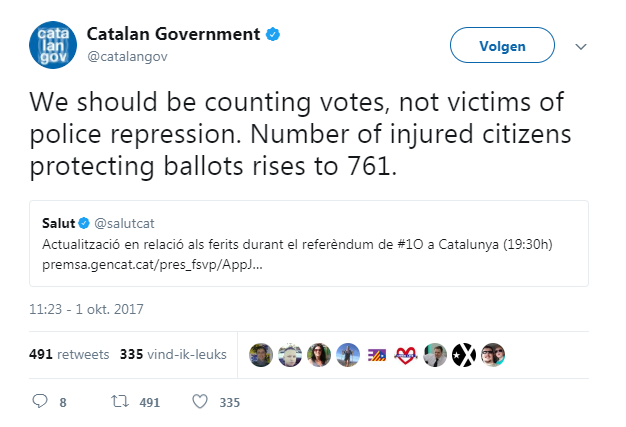Screen dimensions: 626x427
Task: Open the quoted Salut tweet card
Action: pyautogui.click(x=309, y=243)
